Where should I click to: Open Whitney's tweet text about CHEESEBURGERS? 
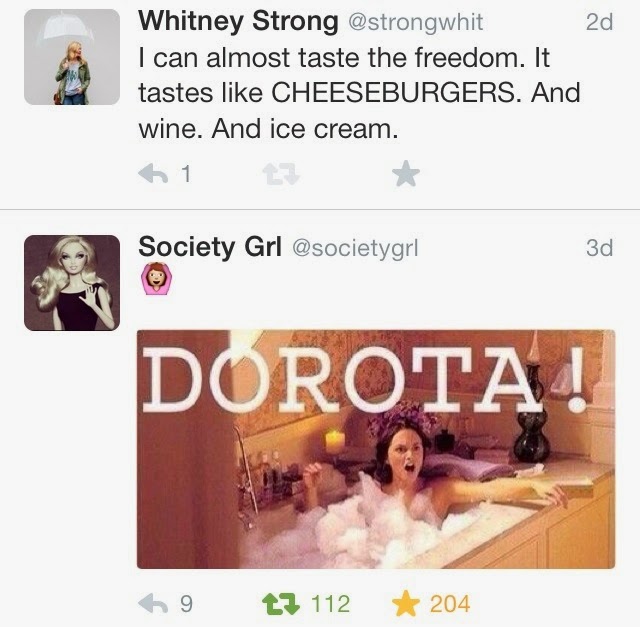[x=359, y=93]
